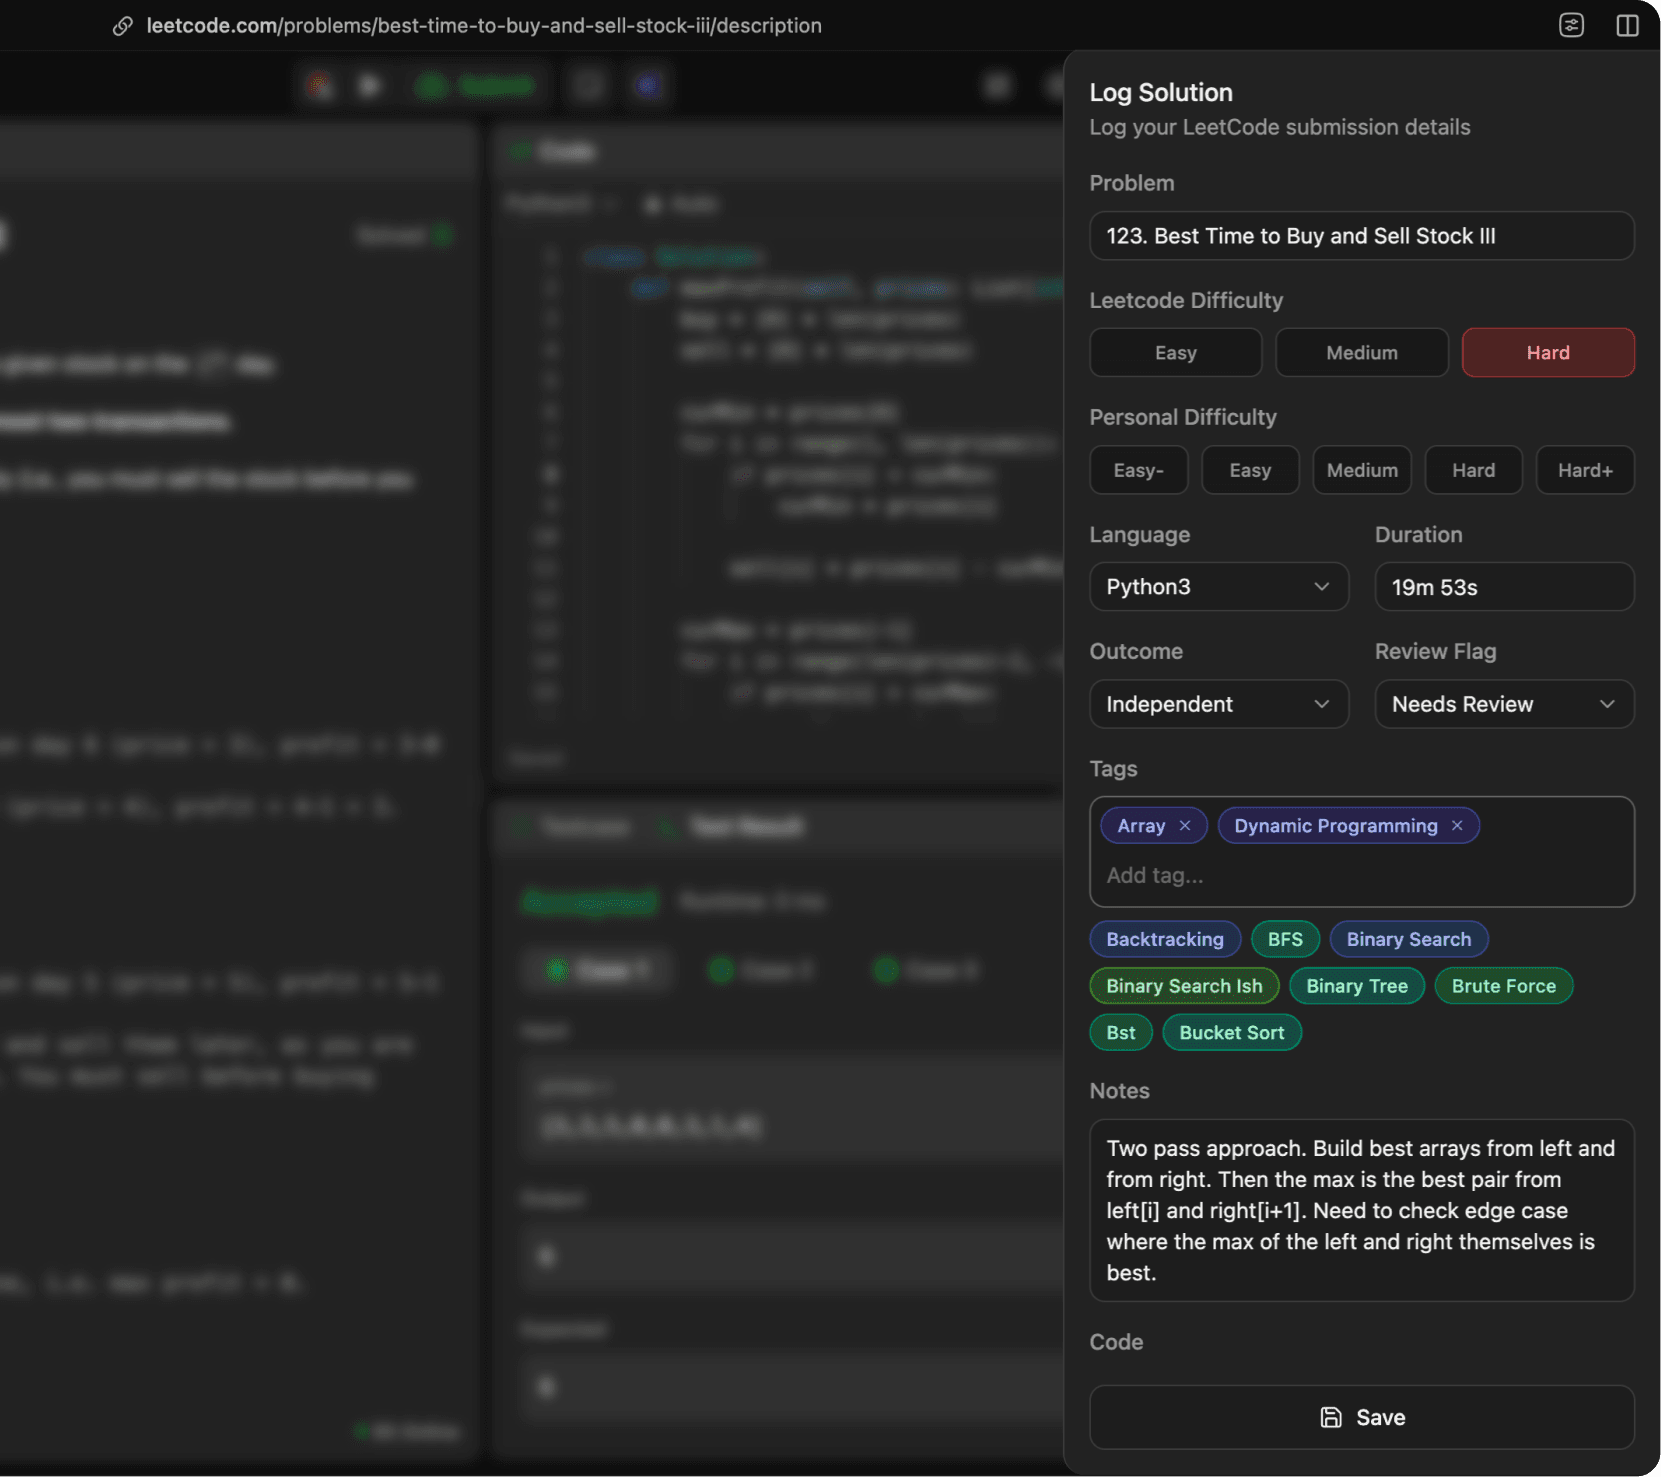1661x1477 pixels.
Task: Toggle the browser side panel icon
Action: coord(1628,25)
